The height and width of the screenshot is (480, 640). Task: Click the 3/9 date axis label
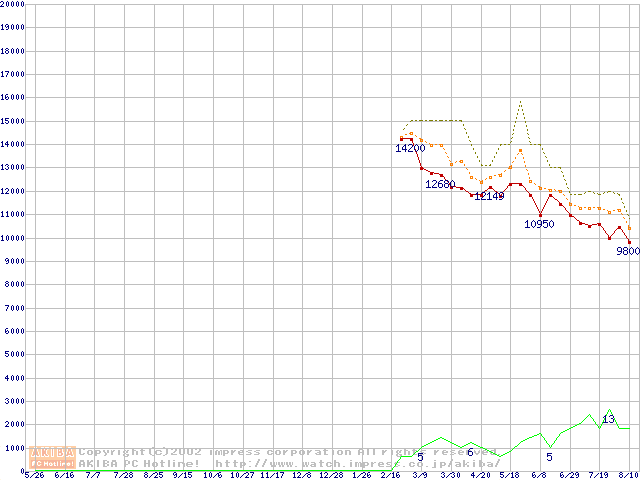click(x=420, y=475)
